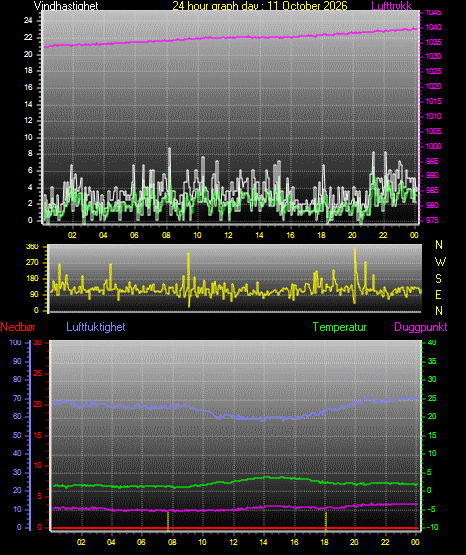Click the 12 wind speed axis value
The height and width of the screenshot is (555, 466).
28,120
